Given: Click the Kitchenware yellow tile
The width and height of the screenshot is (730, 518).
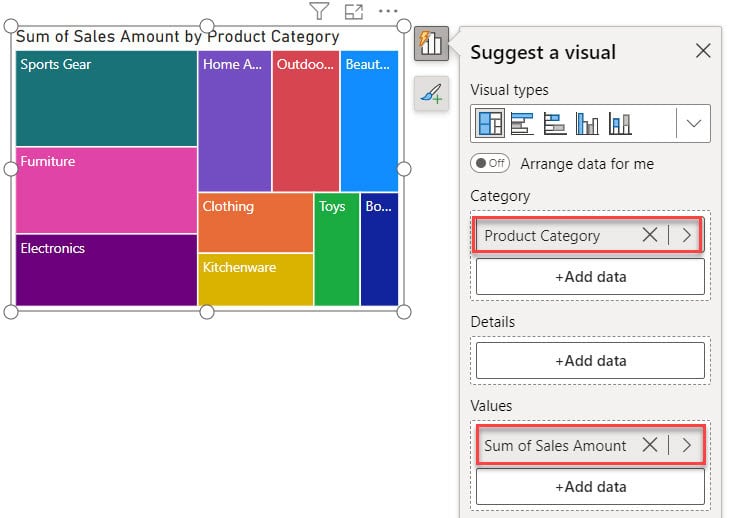Looking at the screenshot, I should click(x=256, y=280).
